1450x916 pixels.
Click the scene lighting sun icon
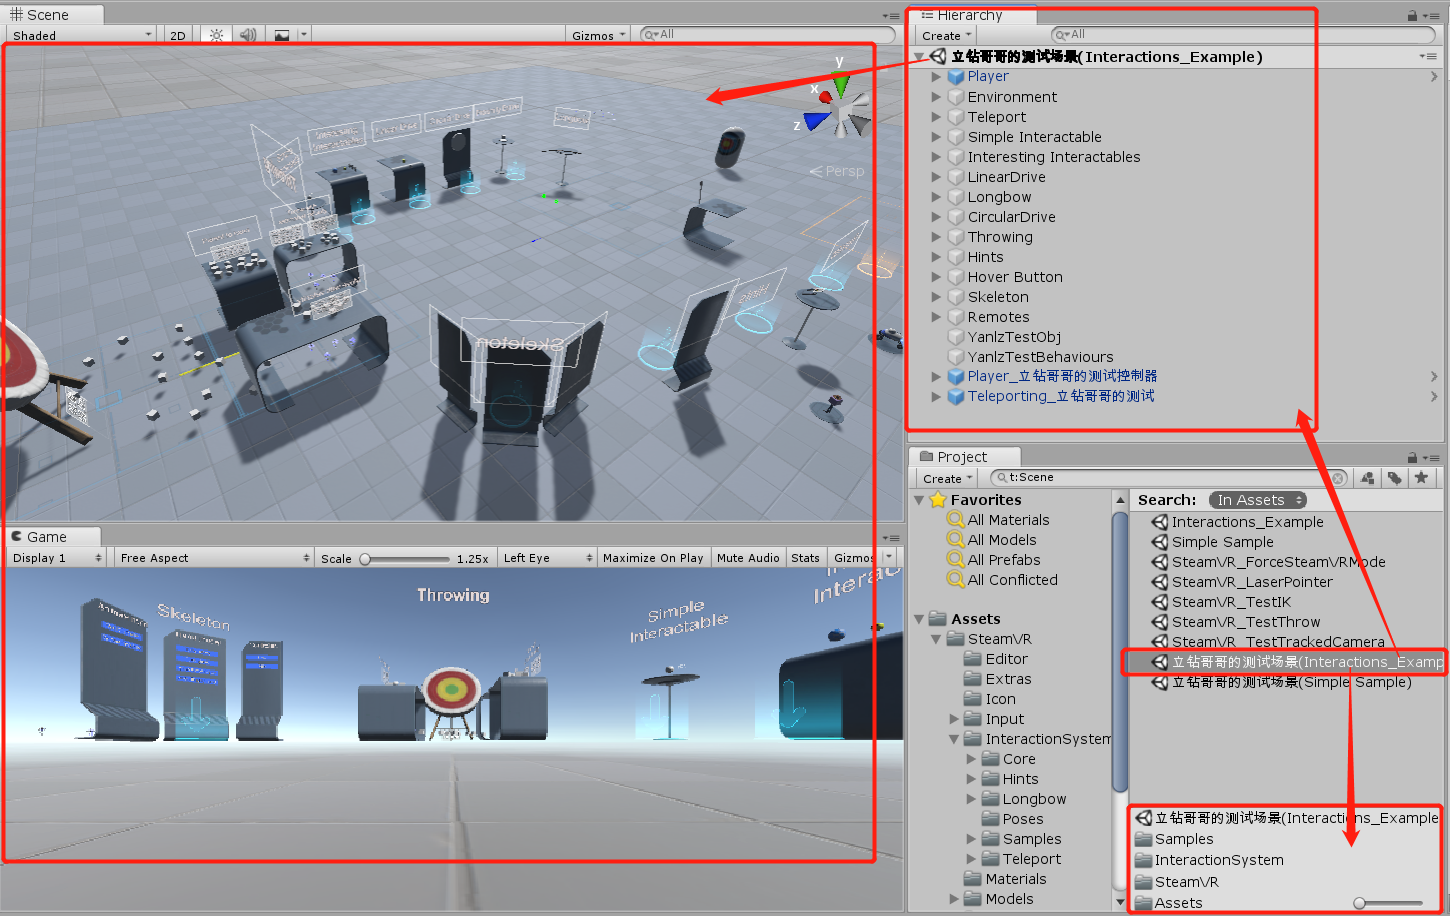click(216, 34)
